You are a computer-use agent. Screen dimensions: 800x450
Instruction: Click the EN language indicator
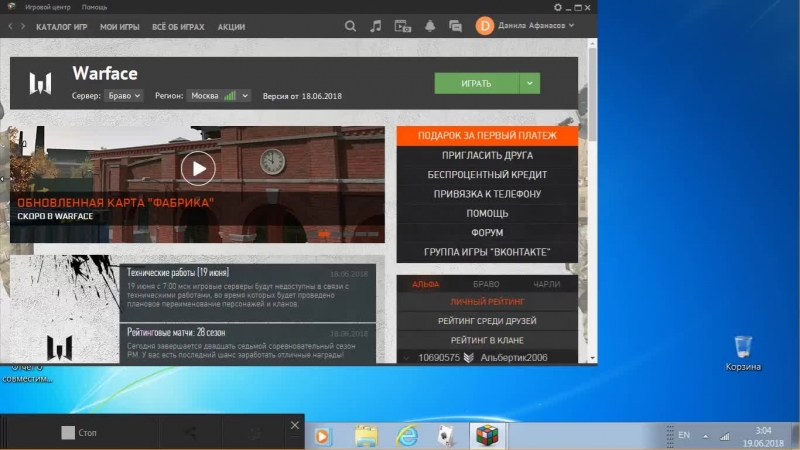[x=684, y=435]
